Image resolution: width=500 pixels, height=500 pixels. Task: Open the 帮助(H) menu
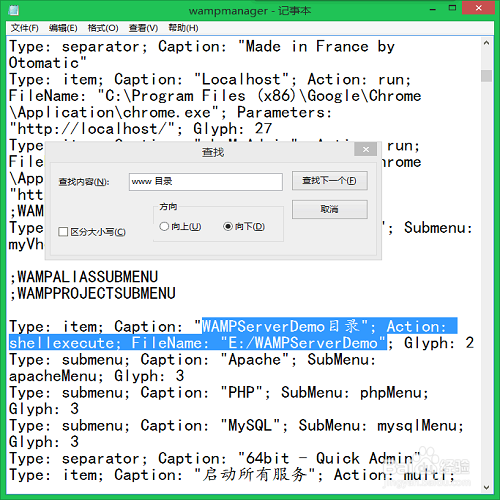tap(183, 28)
